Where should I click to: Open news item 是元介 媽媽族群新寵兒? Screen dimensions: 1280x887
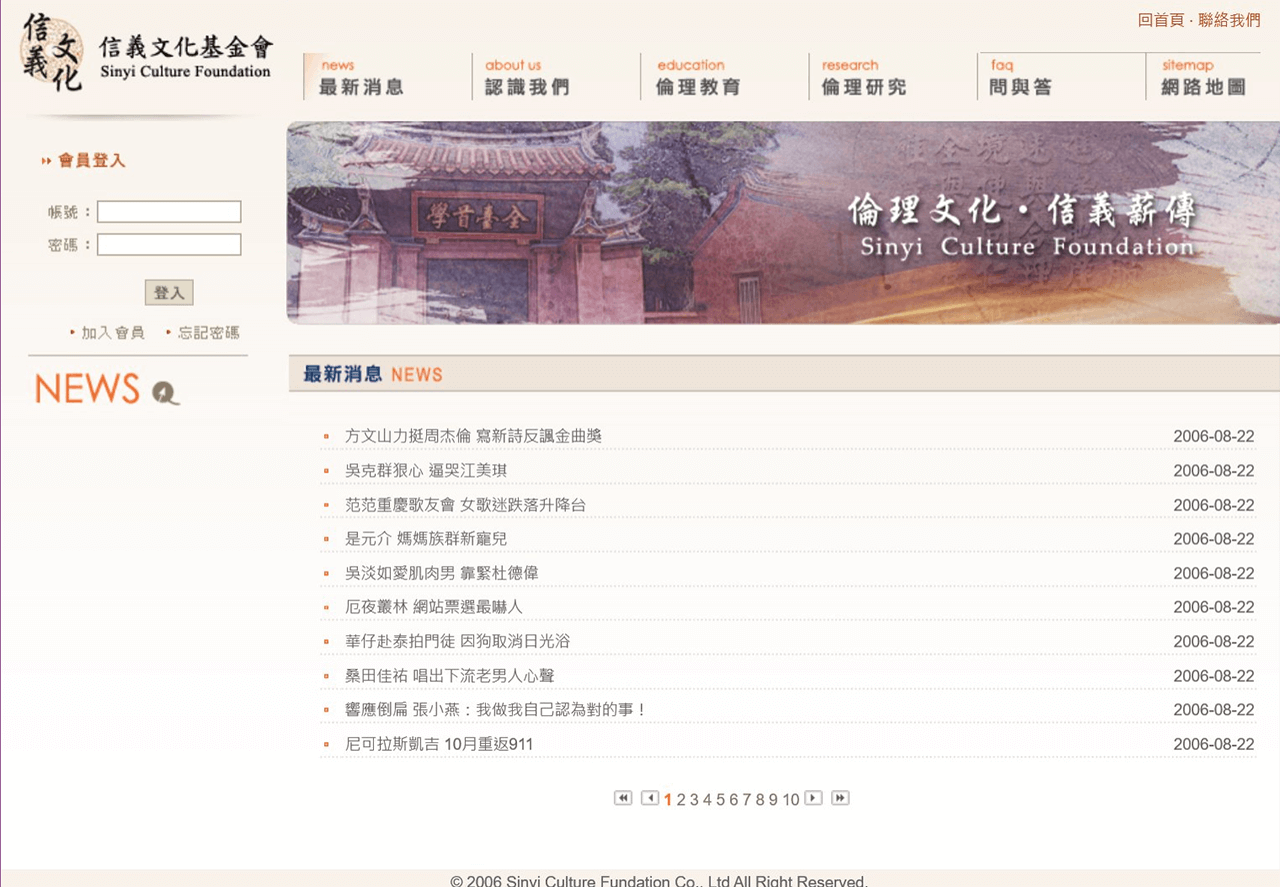pyautogui.click(x=426, y=539)
